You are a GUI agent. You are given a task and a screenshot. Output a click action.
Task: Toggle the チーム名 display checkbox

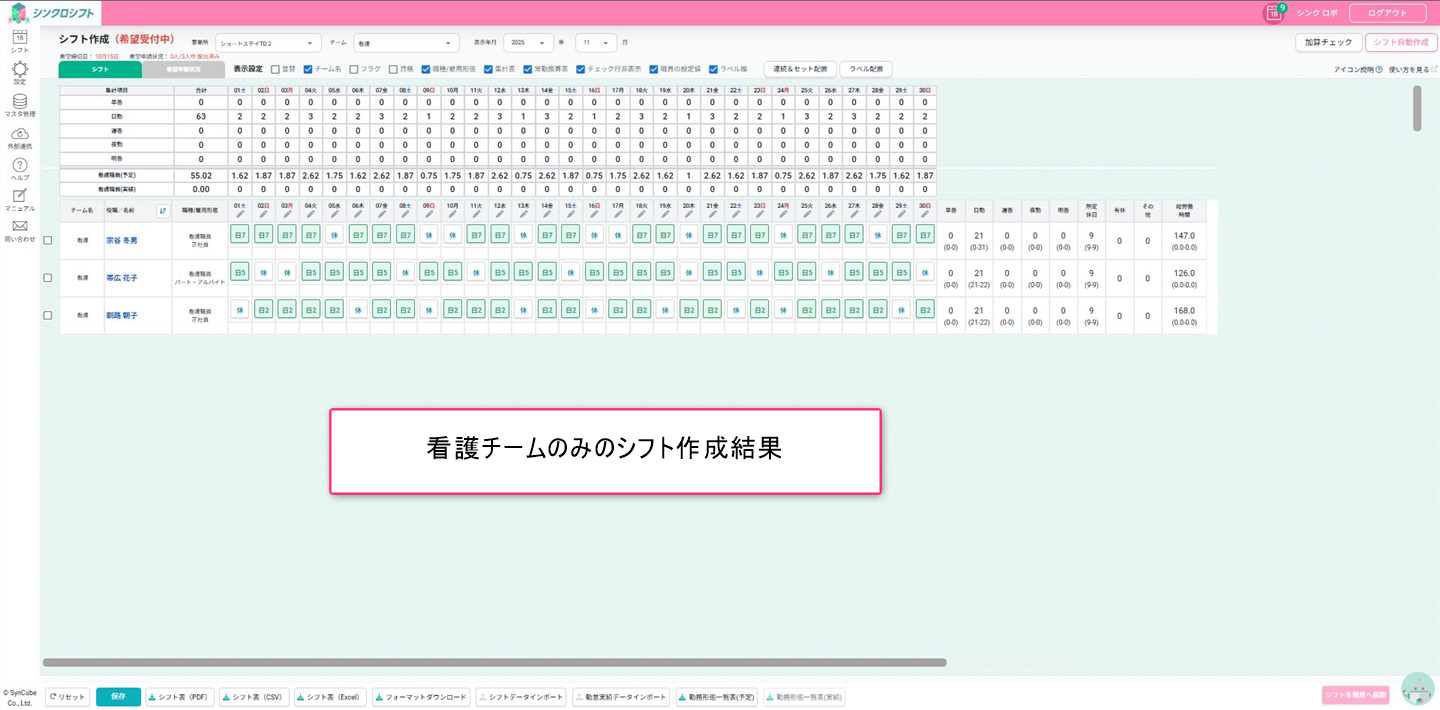308,69
